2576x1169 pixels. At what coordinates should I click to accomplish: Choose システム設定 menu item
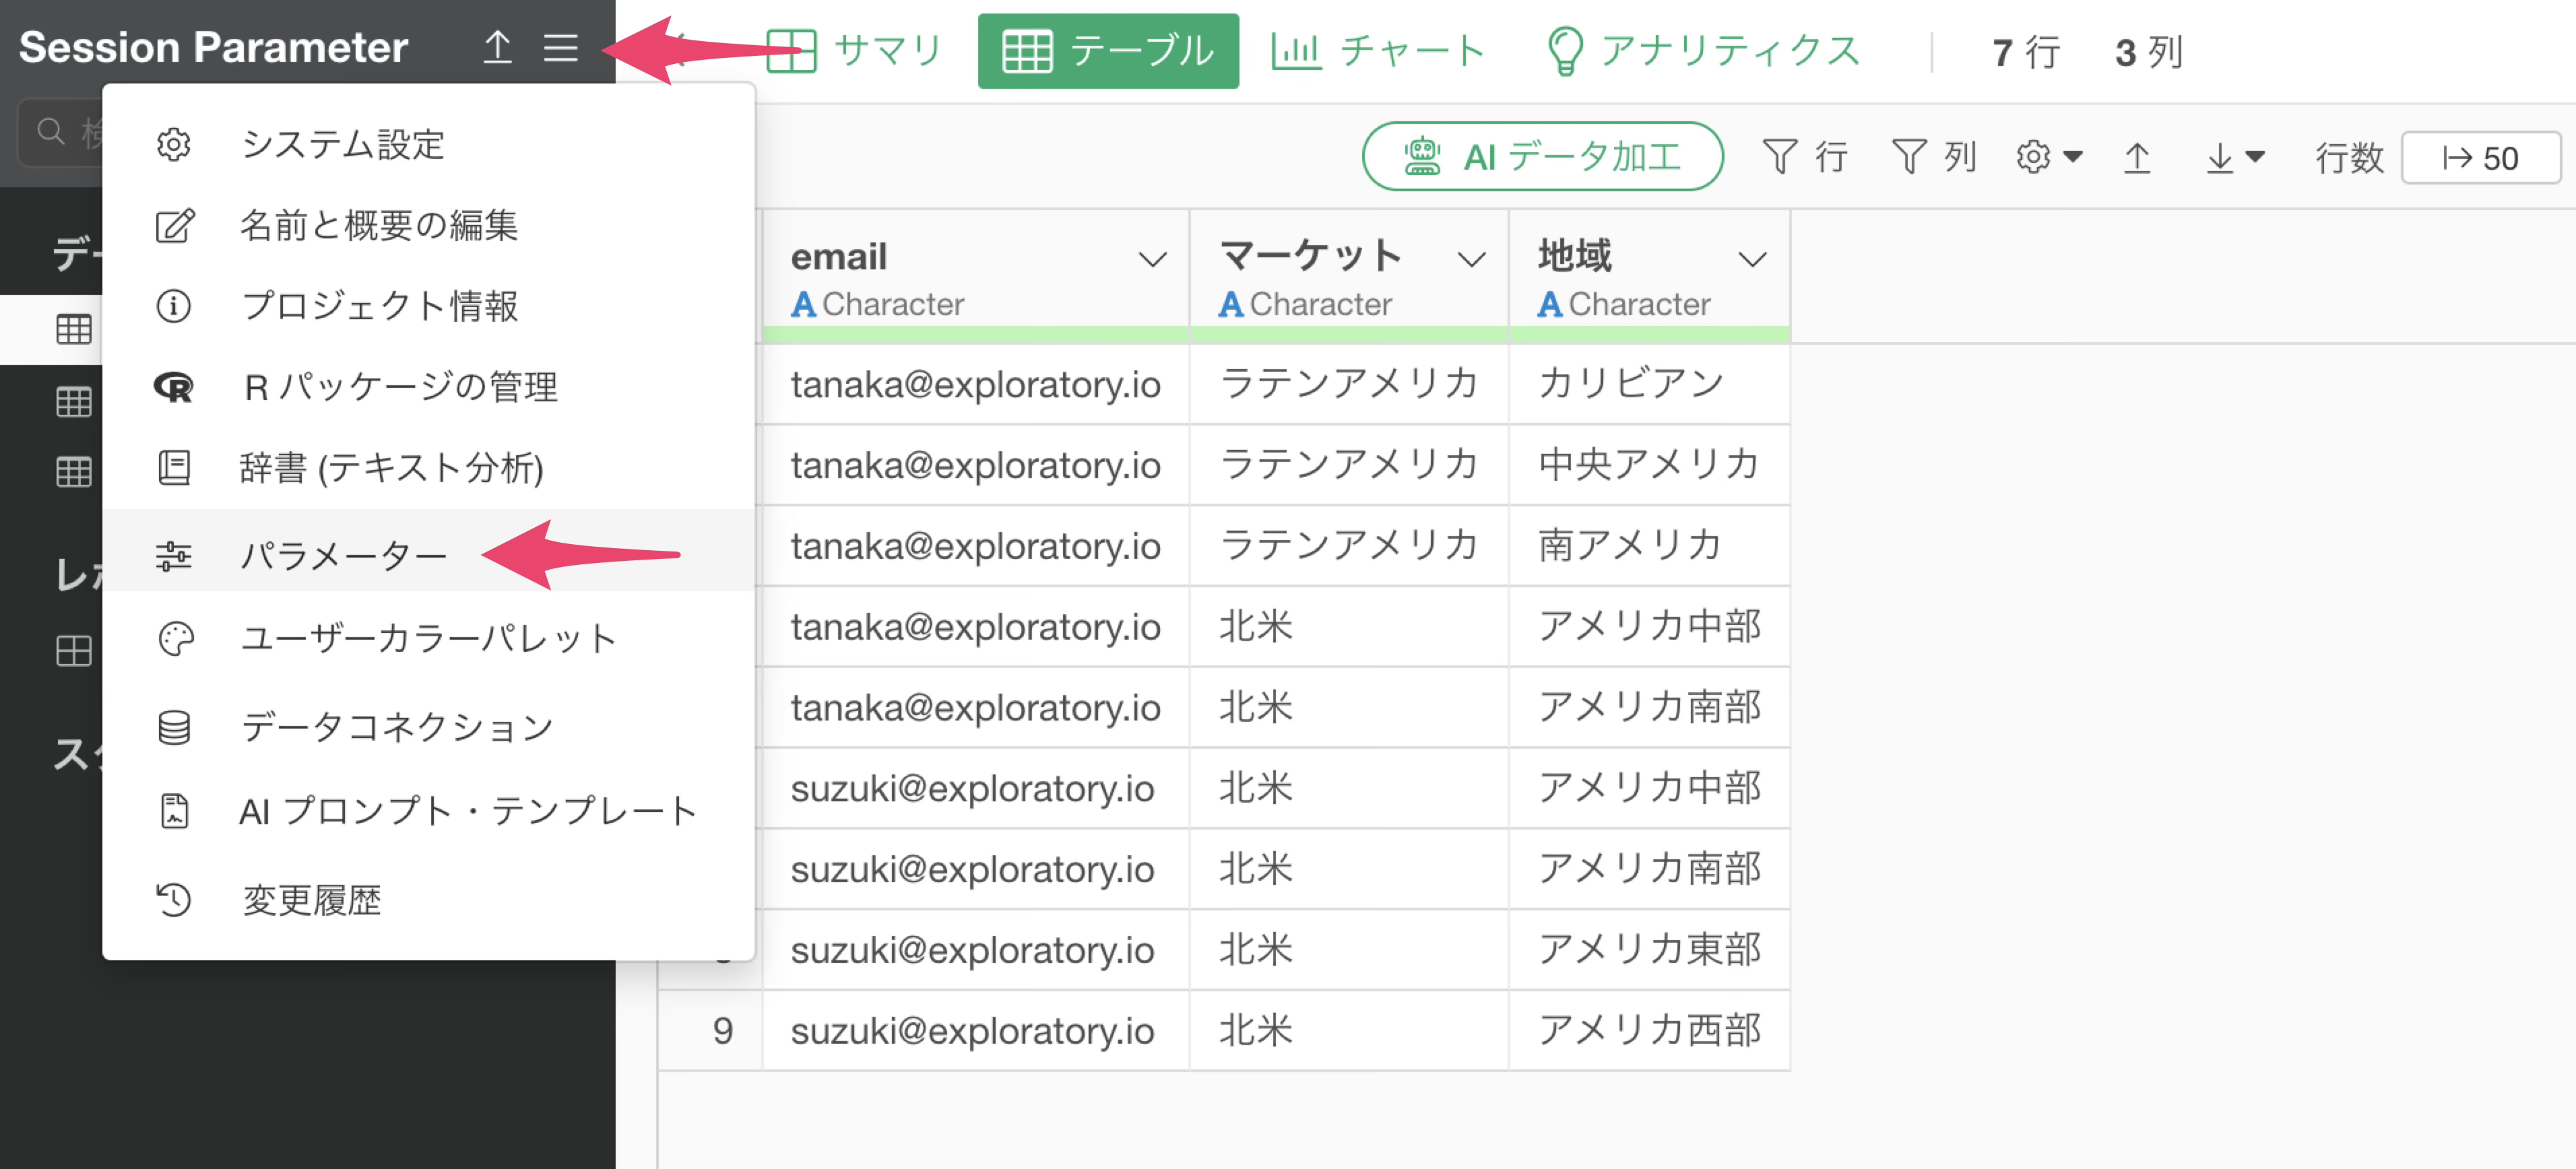[x=343, y=145]
